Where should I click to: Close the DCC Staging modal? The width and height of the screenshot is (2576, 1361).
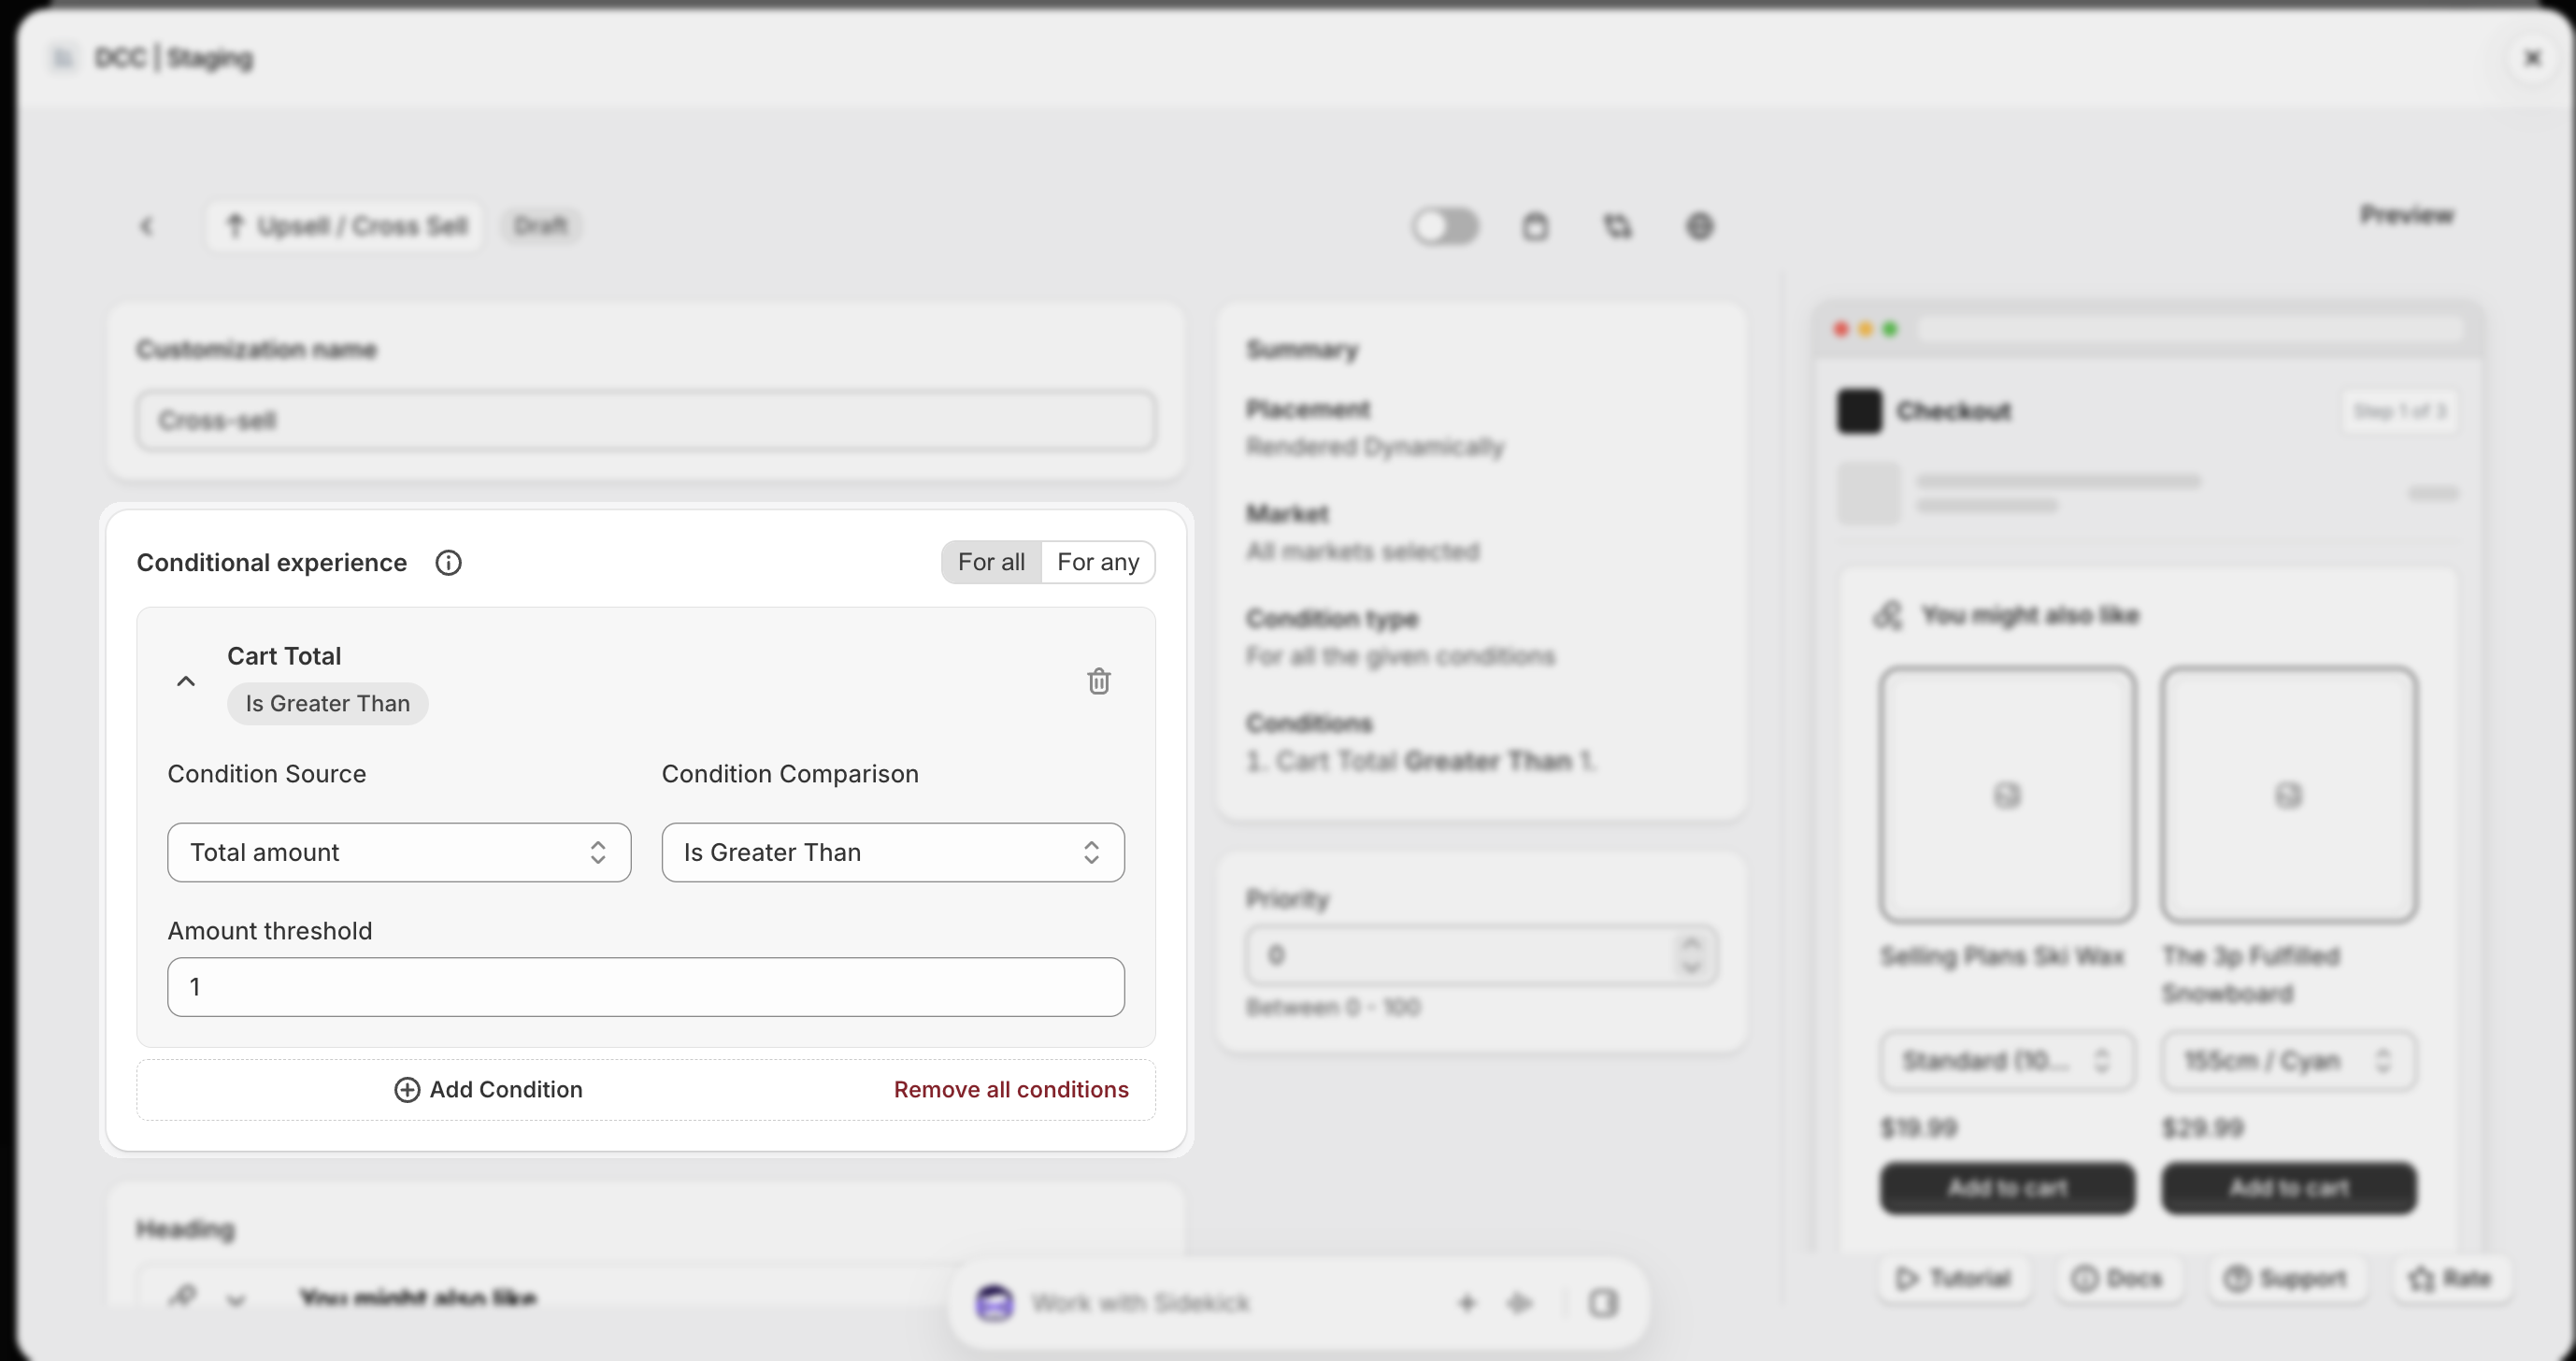(x=2533, y=58)
